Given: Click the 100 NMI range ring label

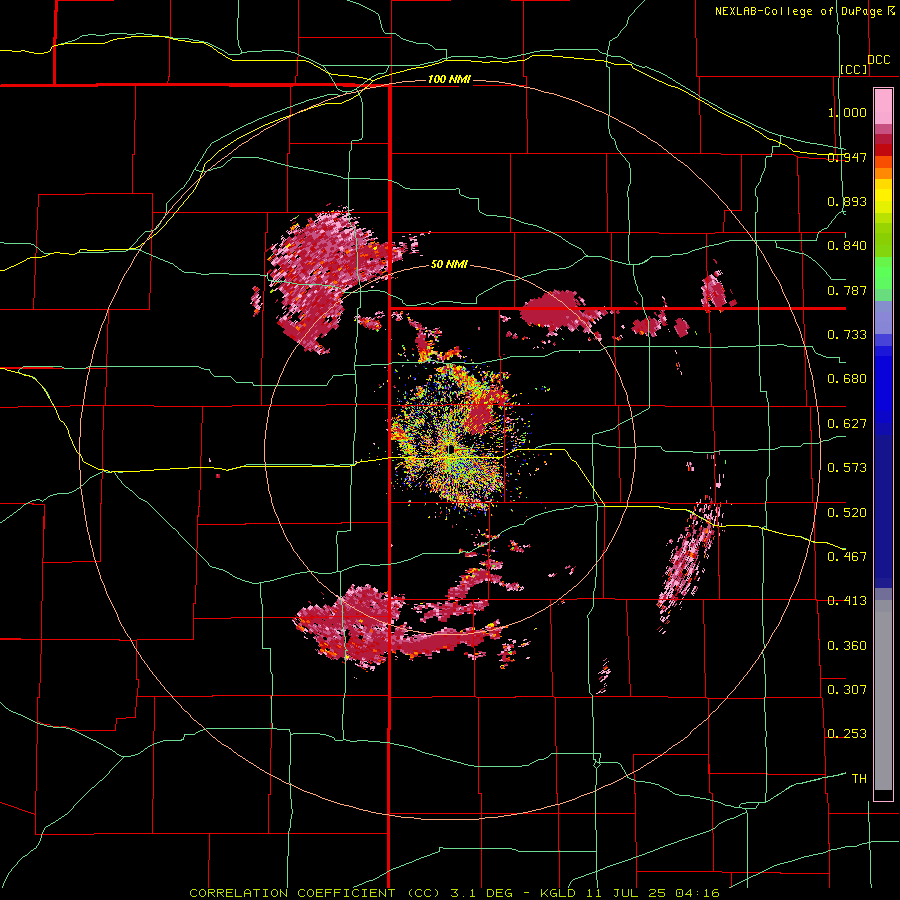Looking at the screenshot, I should tap(449, 79).
